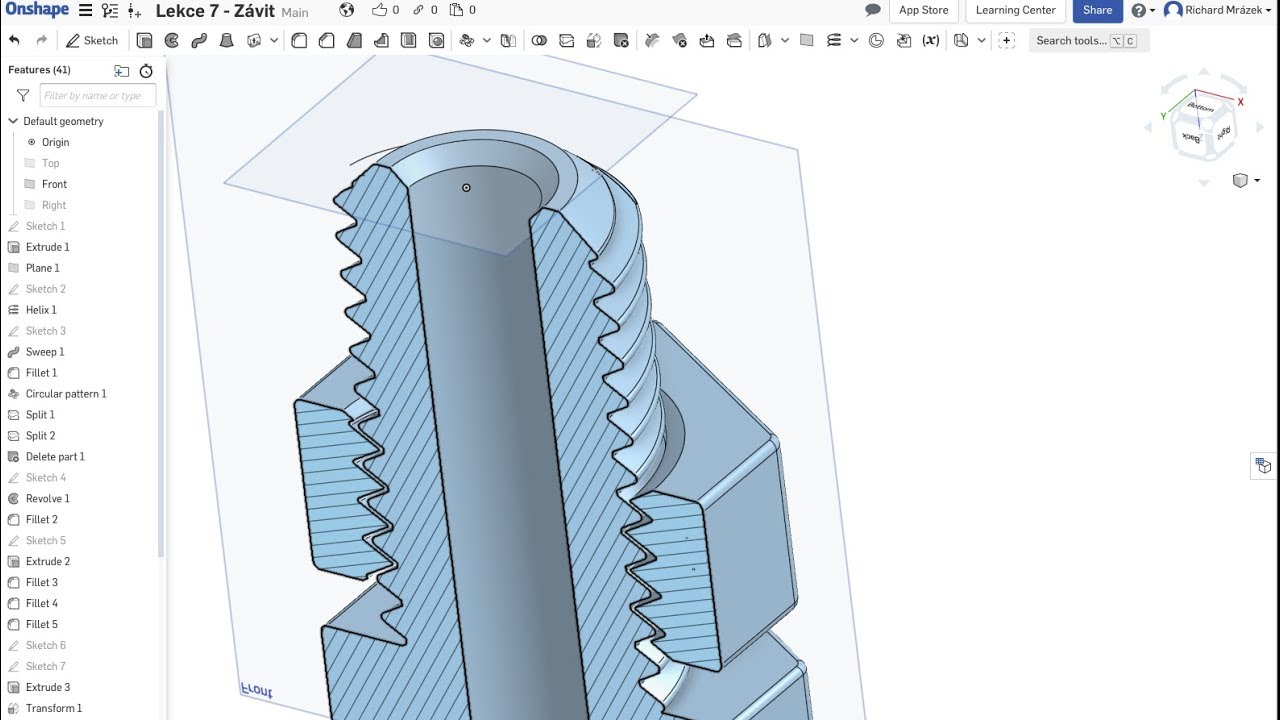
Task: Click the Sketch button
Action: coord(93,41)
